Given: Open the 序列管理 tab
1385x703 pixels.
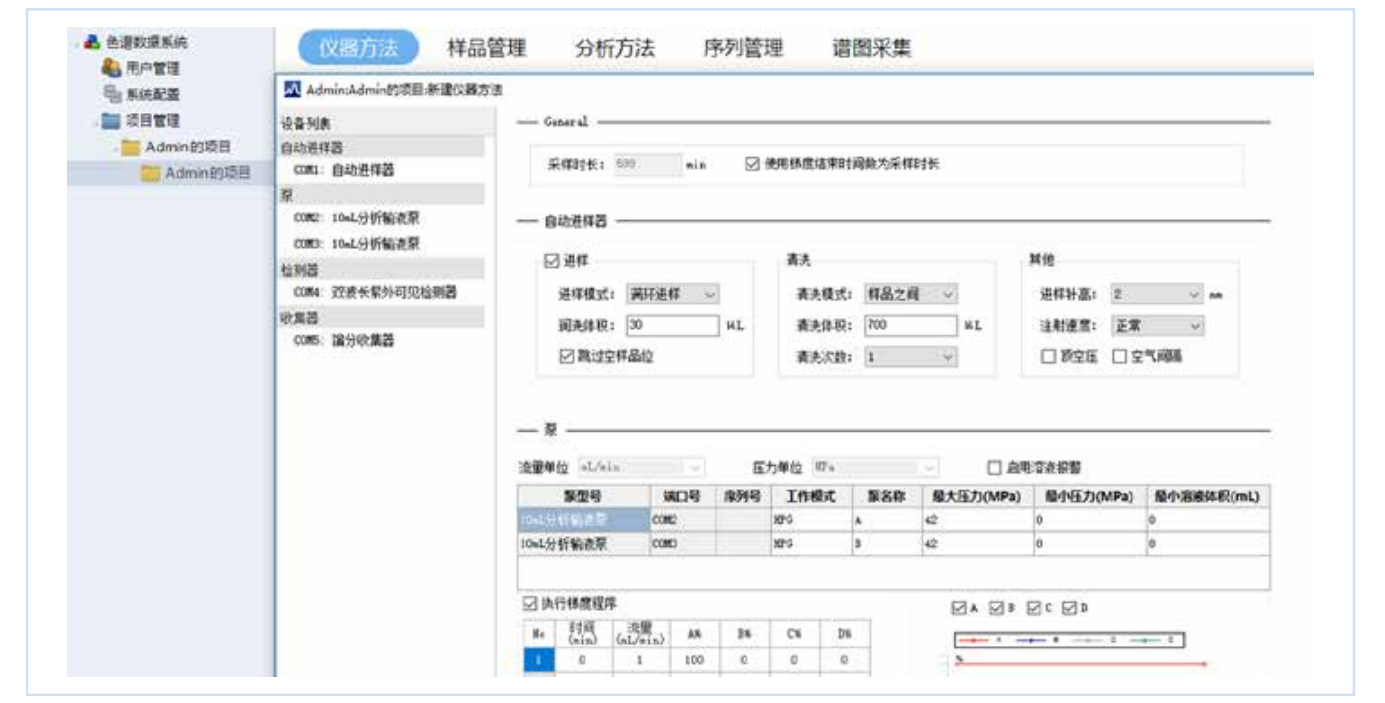Looking at the screenshot, I should tap(743, 48).
